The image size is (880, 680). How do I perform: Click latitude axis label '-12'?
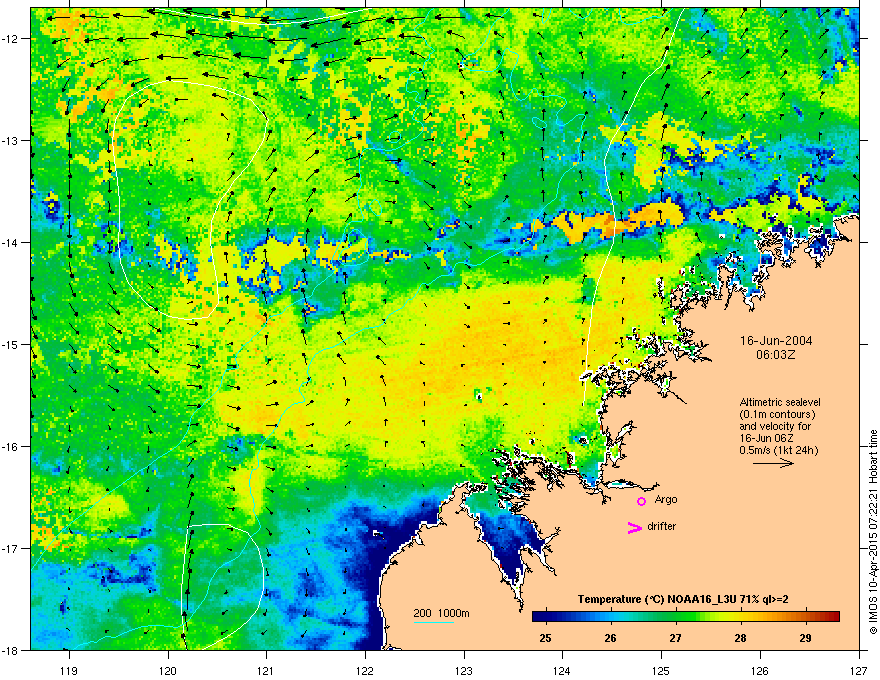point(11,39)
